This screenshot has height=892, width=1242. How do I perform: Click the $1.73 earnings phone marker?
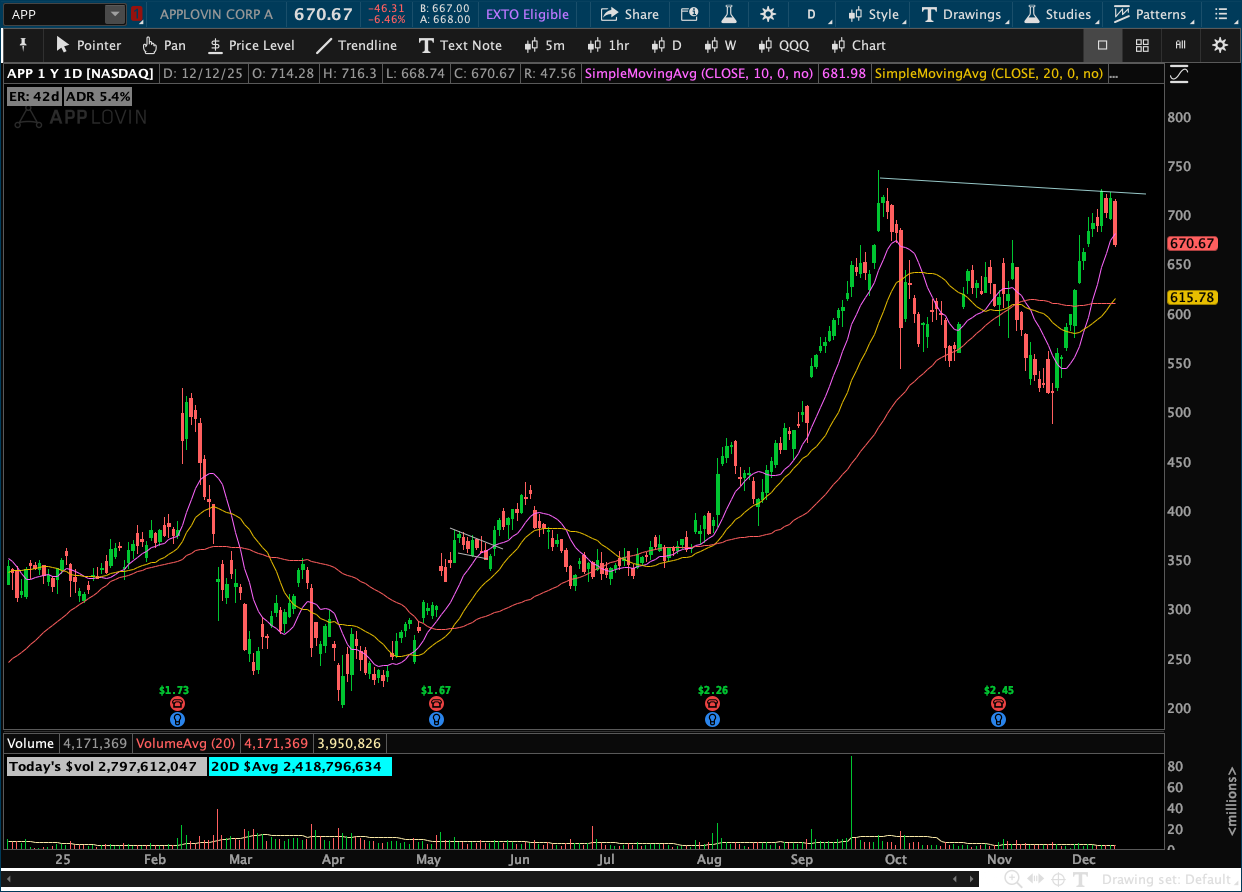tap(177, 704)
